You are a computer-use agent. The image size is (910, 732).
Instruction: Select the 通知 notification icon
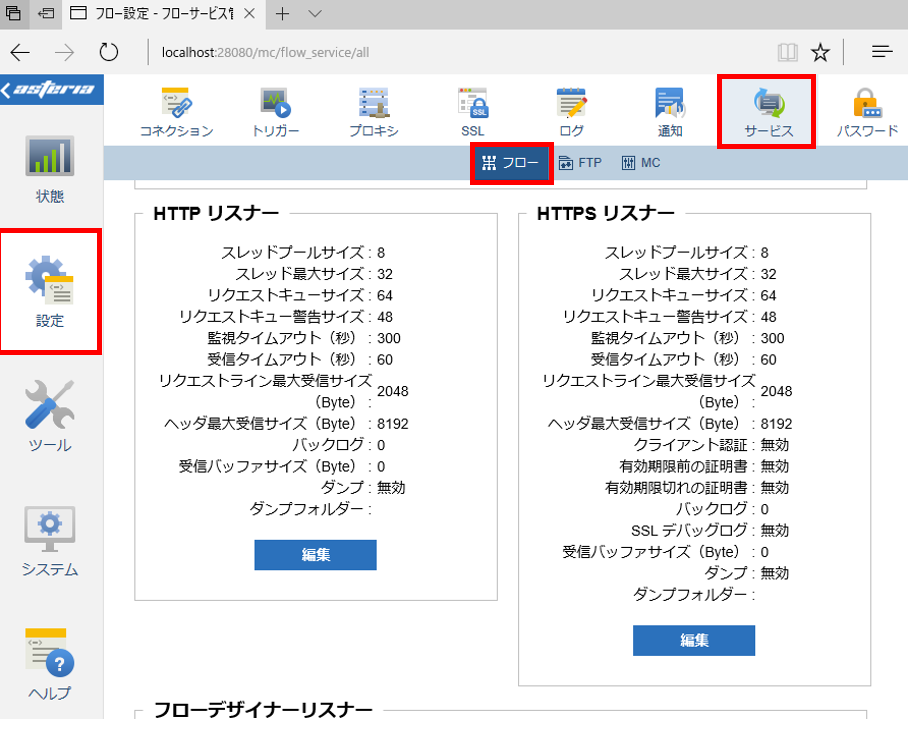670,112
